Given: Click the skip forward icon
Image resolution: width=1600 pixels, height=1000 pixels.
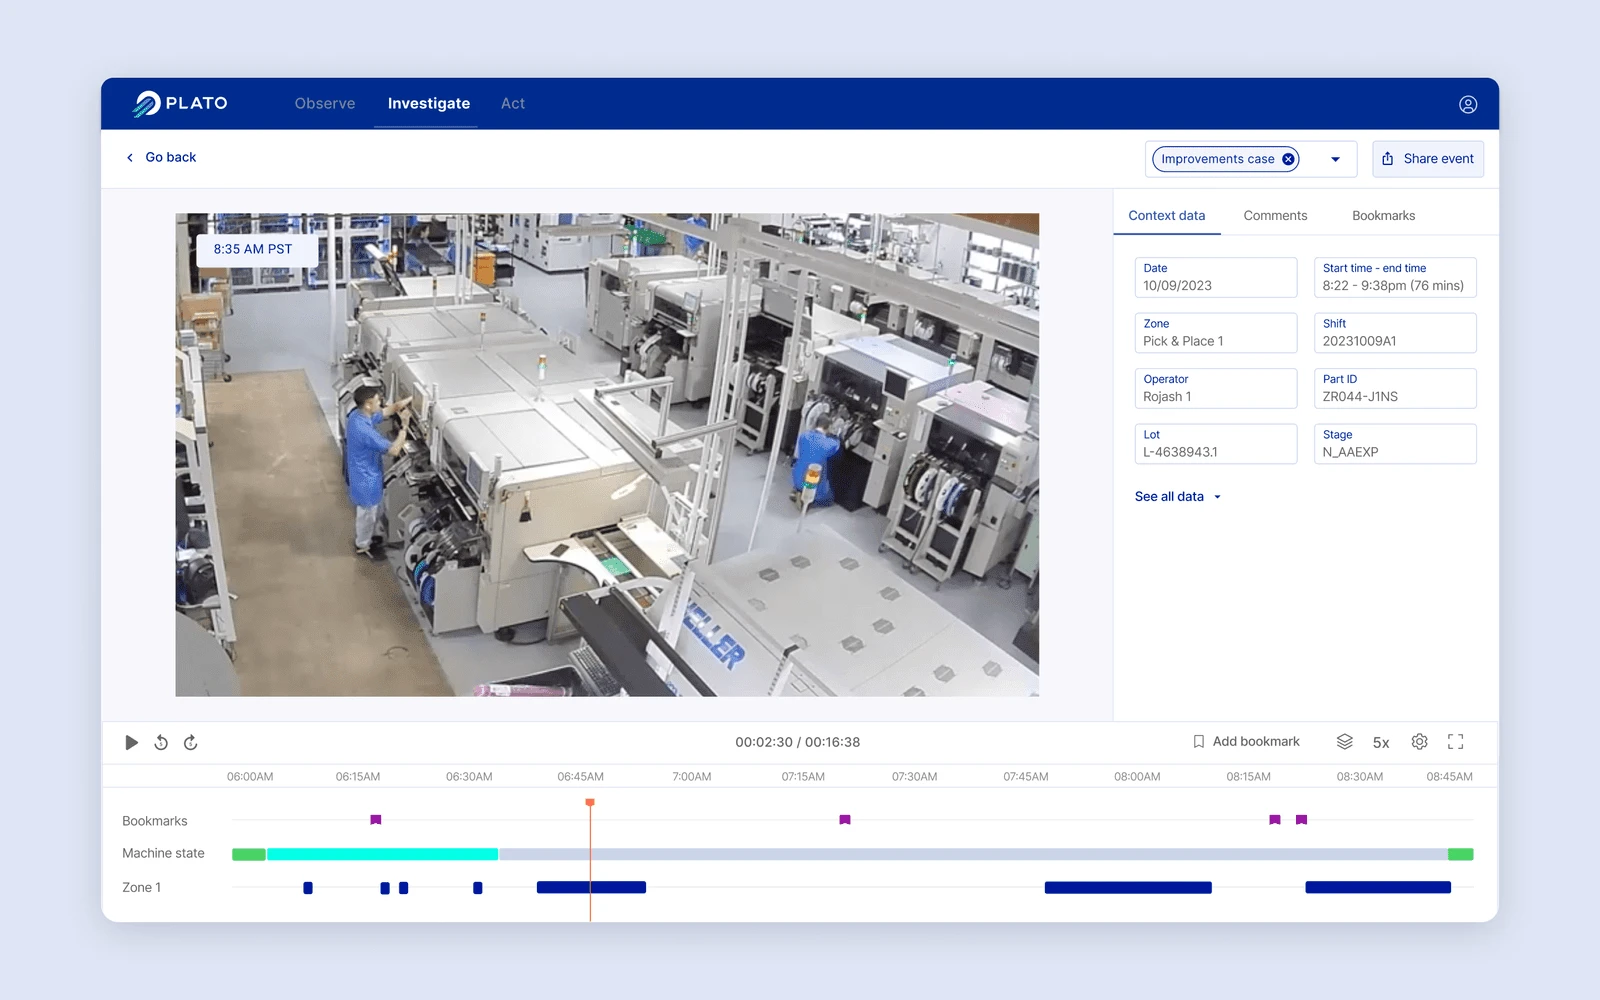Looking at the screenshot, I should [191, 742].
